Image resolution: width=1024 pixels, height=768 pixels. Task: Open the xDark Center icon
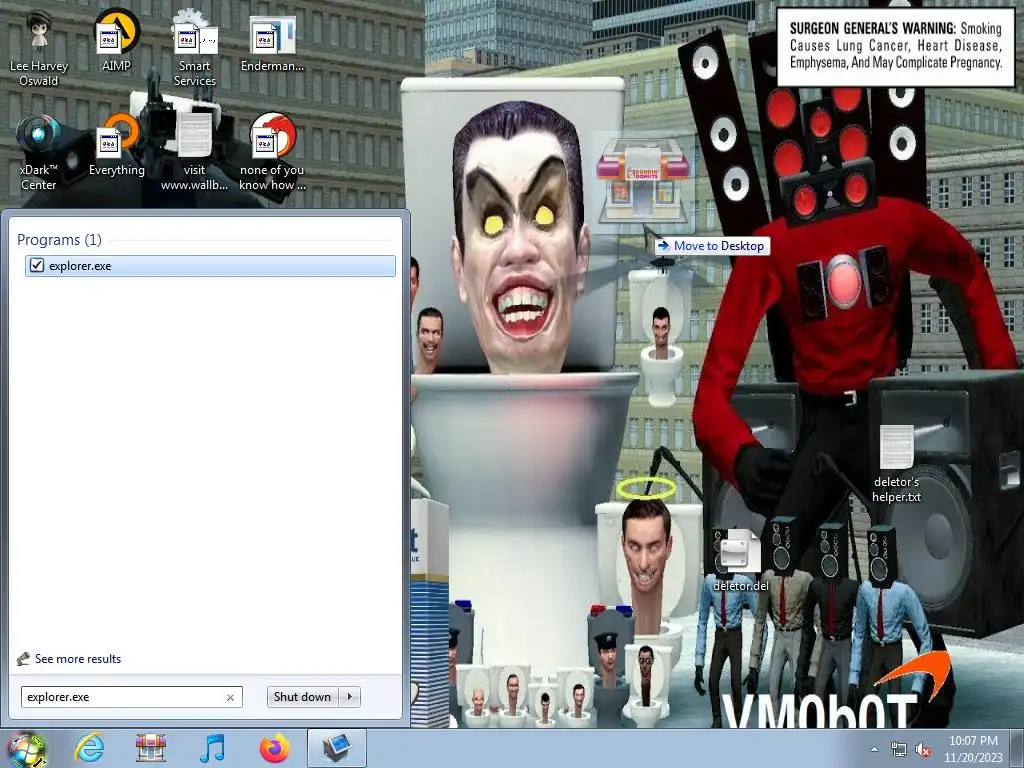(39, 152)
